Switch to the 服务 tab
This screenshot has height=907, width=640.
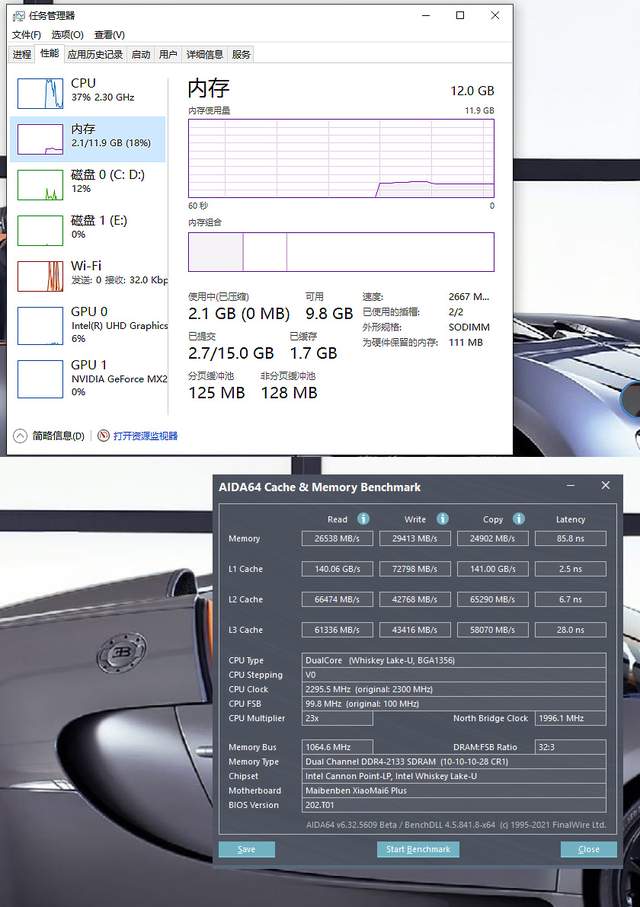(x=241, y=54)
